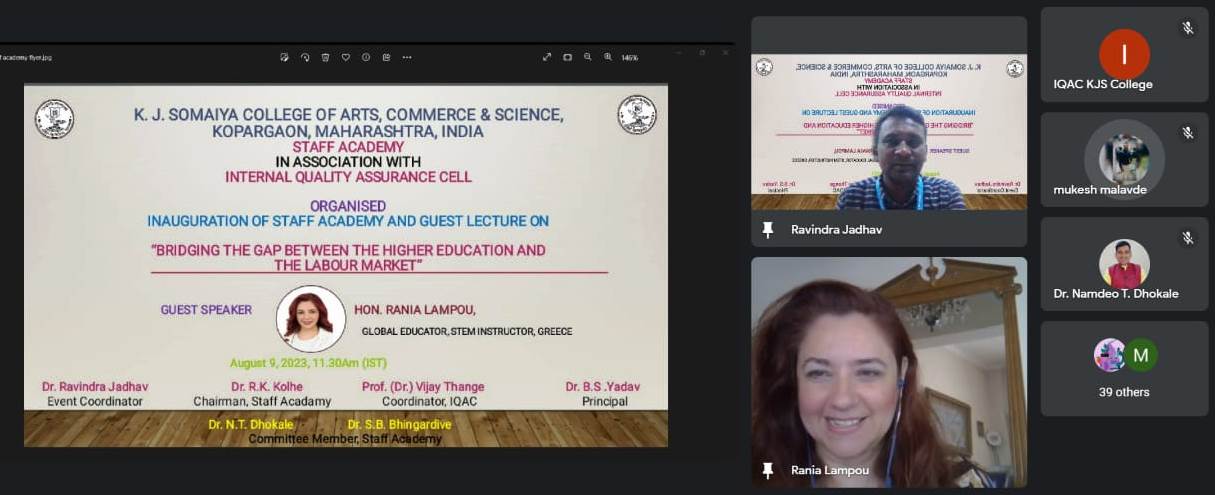Click muted mic icon on Dr. Namdeo T. Dhokale tile
The height and width of the screenshot is (495, 1215).
(1188, 238)
